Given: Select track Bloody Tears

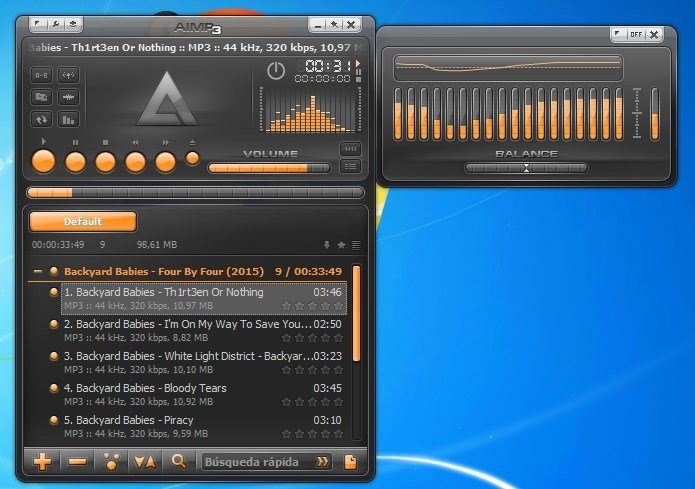Looking at the screenshot, I should [x=203, y=394].
